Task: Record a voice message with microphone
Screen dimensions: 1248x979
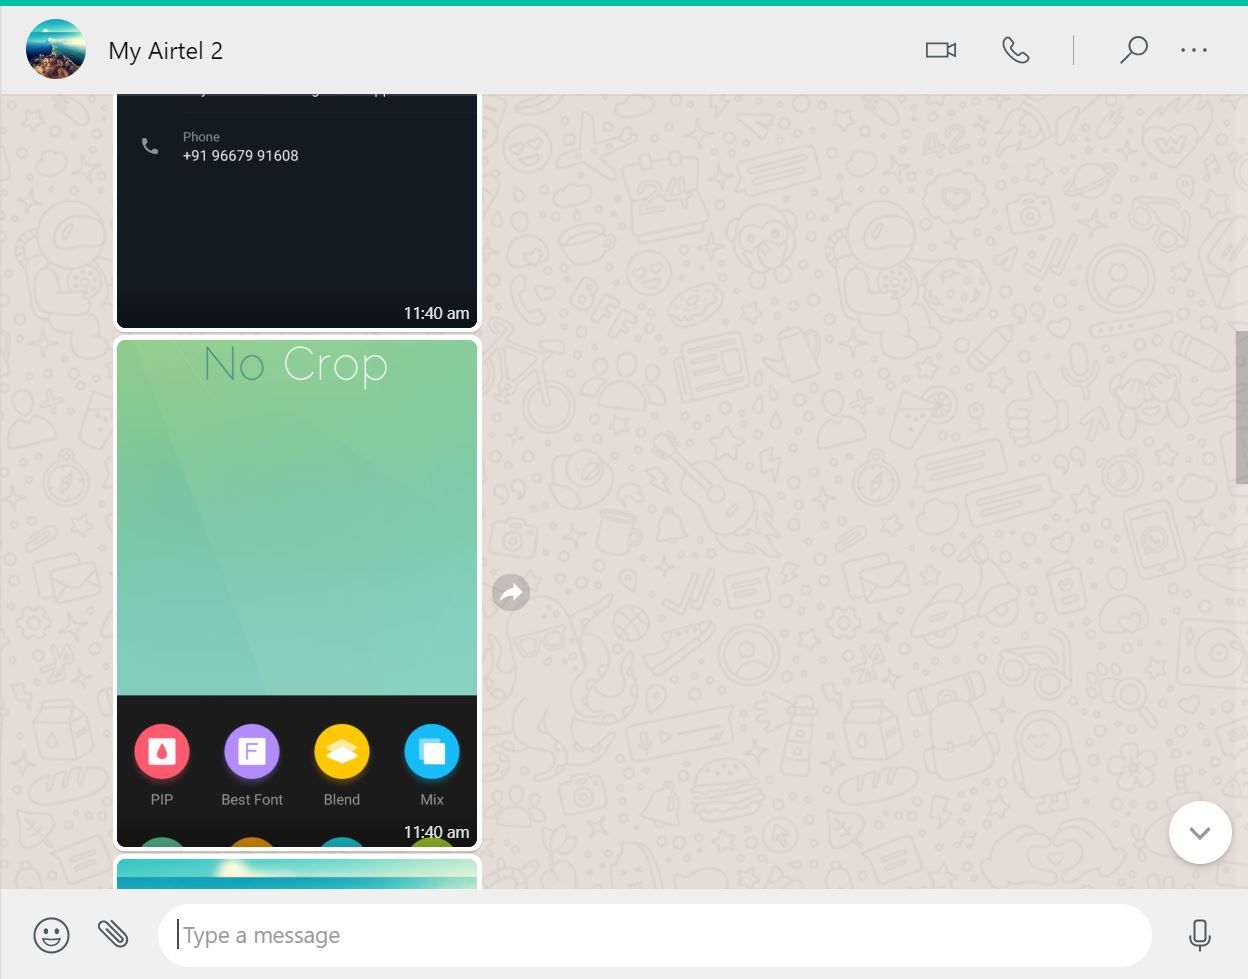Action: 1199,935
